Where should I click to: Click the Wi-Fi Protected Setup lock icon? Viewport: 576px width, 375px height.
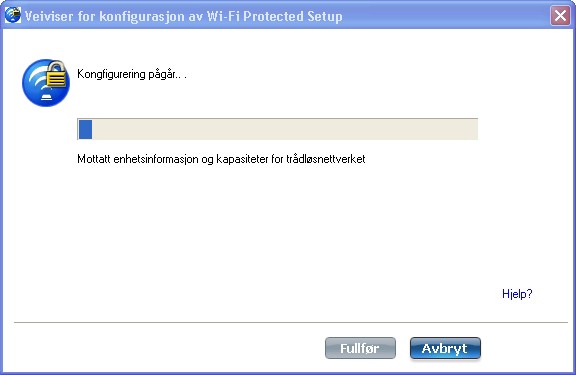click(x=46, y=83)
